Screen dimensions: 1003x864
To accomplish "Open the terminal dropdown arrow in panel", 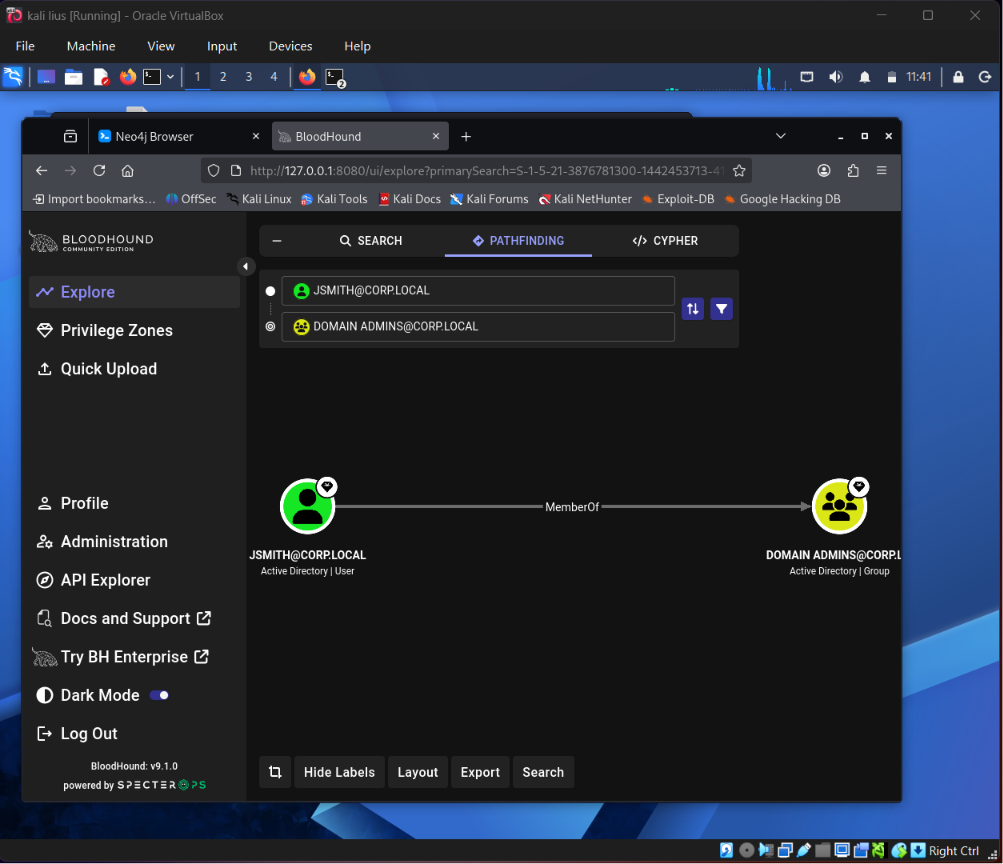I will (x=170, y=77).
